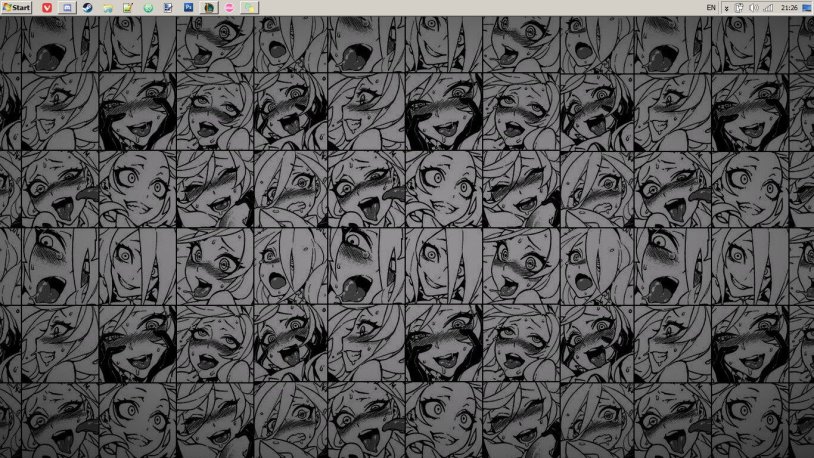The image size is (814, 458).
Task: Switch to the active dark-icon taskbar app
Action: (x=209, y=7)
